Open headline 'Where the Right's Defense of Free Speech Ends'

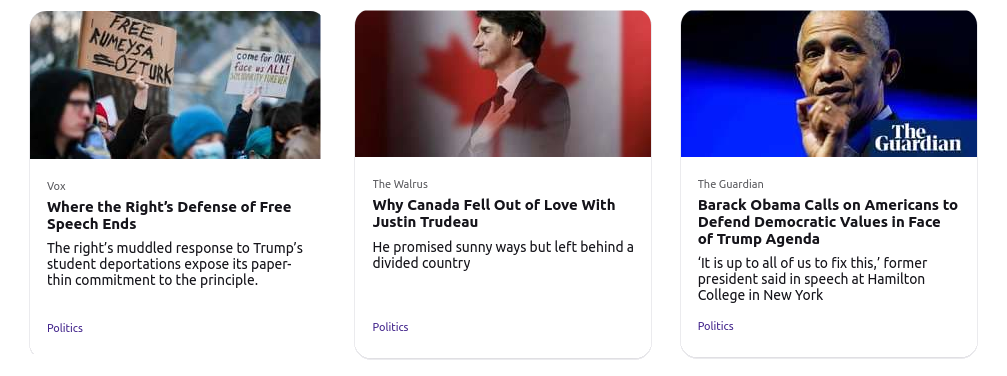click(x=169, y=215)
